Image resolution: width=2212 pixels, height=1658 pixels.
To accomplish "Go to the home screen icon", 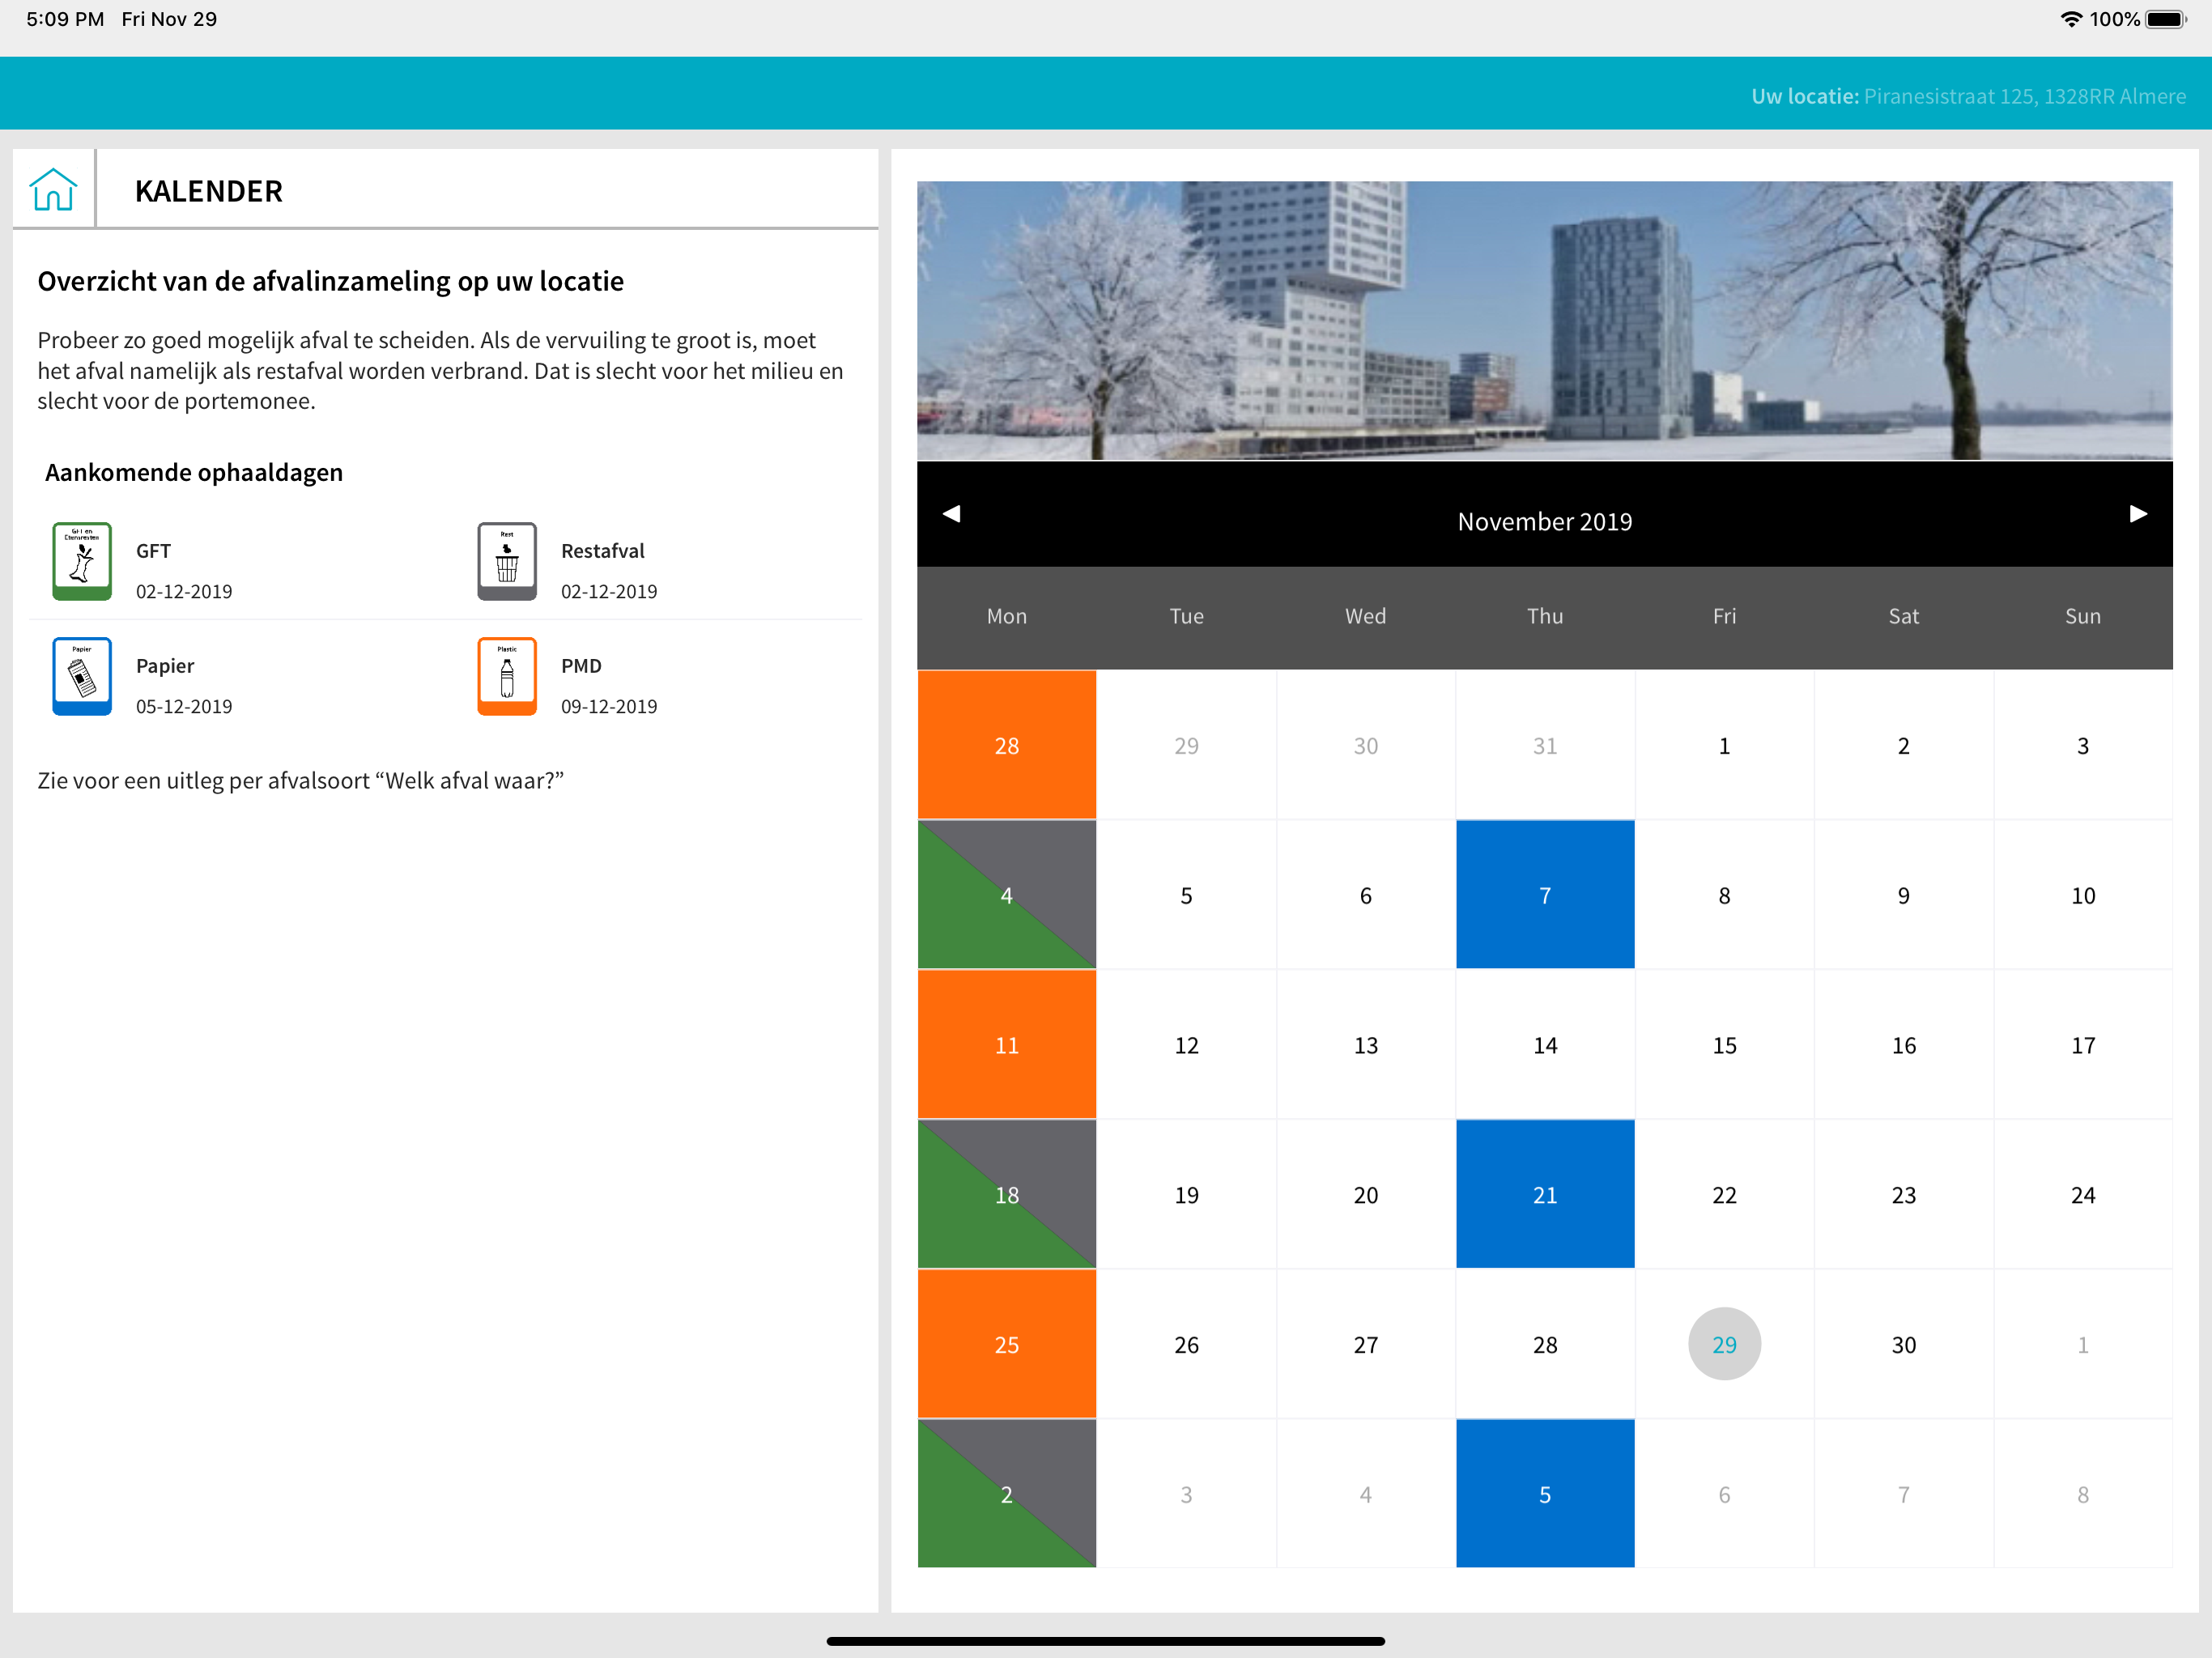I will coord(53,189).
